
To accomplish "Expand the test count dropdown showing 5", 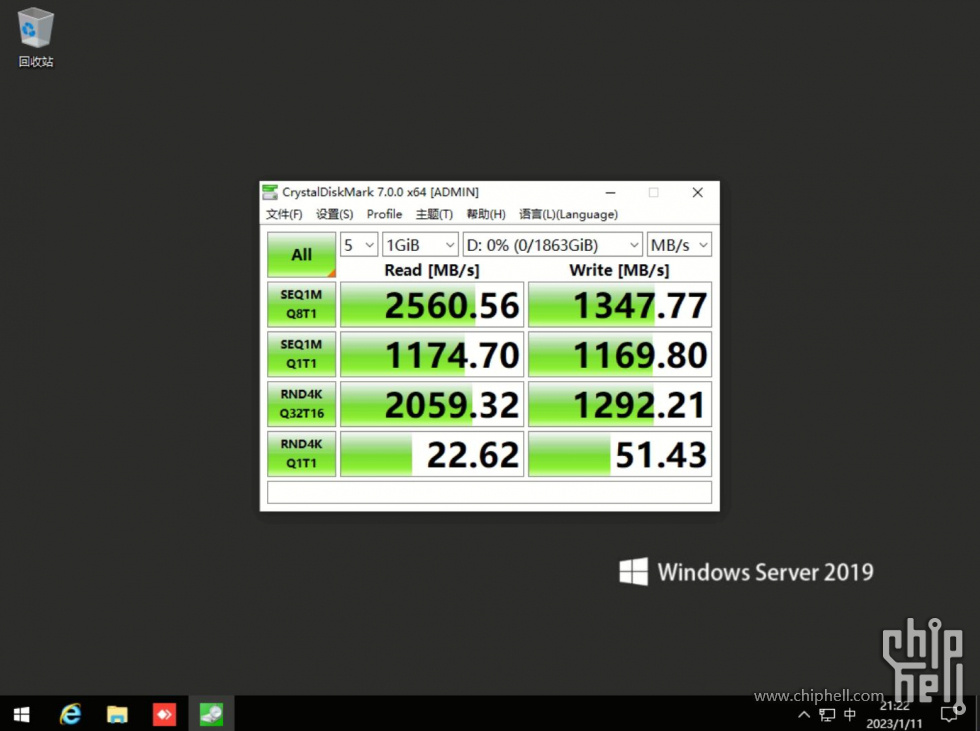I will [x=359, y=245].
